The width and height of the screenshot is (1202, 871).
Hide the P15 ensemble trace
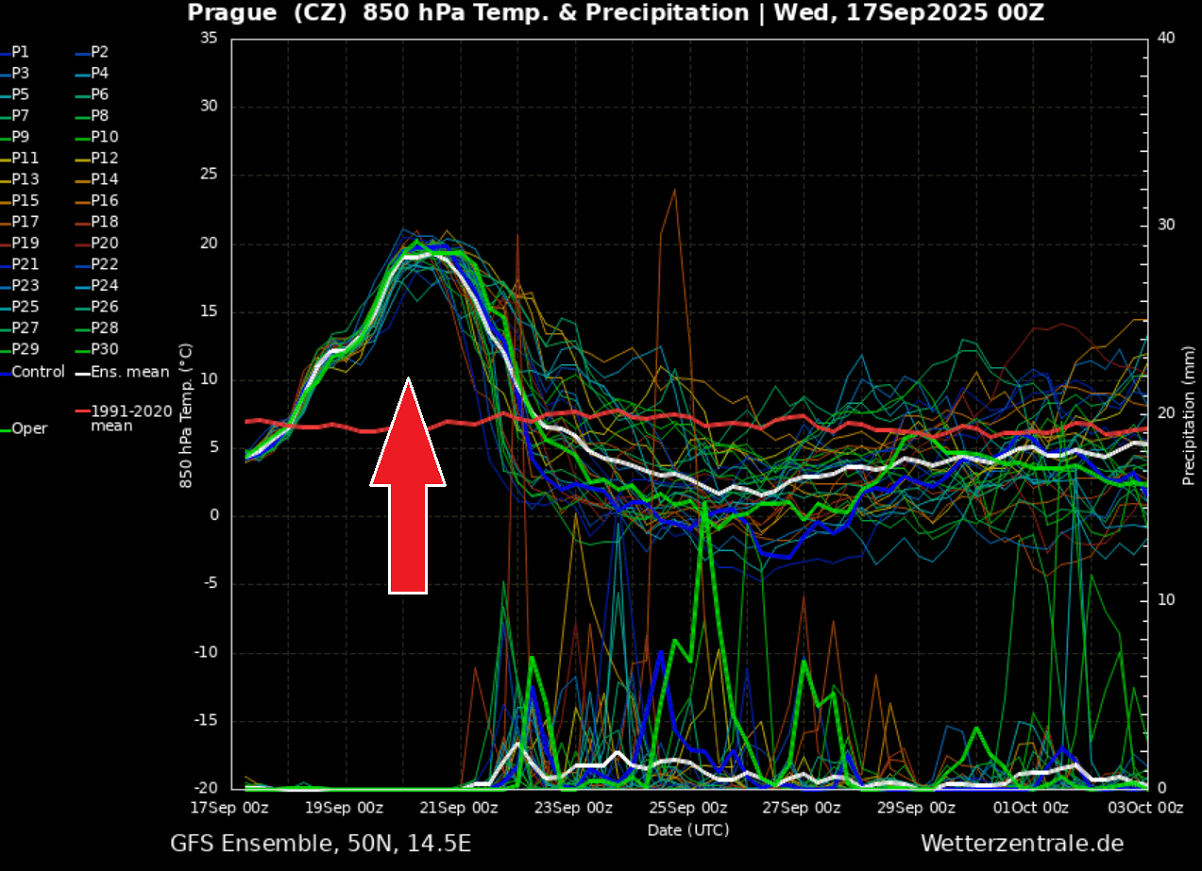click(x=17, y=200)
